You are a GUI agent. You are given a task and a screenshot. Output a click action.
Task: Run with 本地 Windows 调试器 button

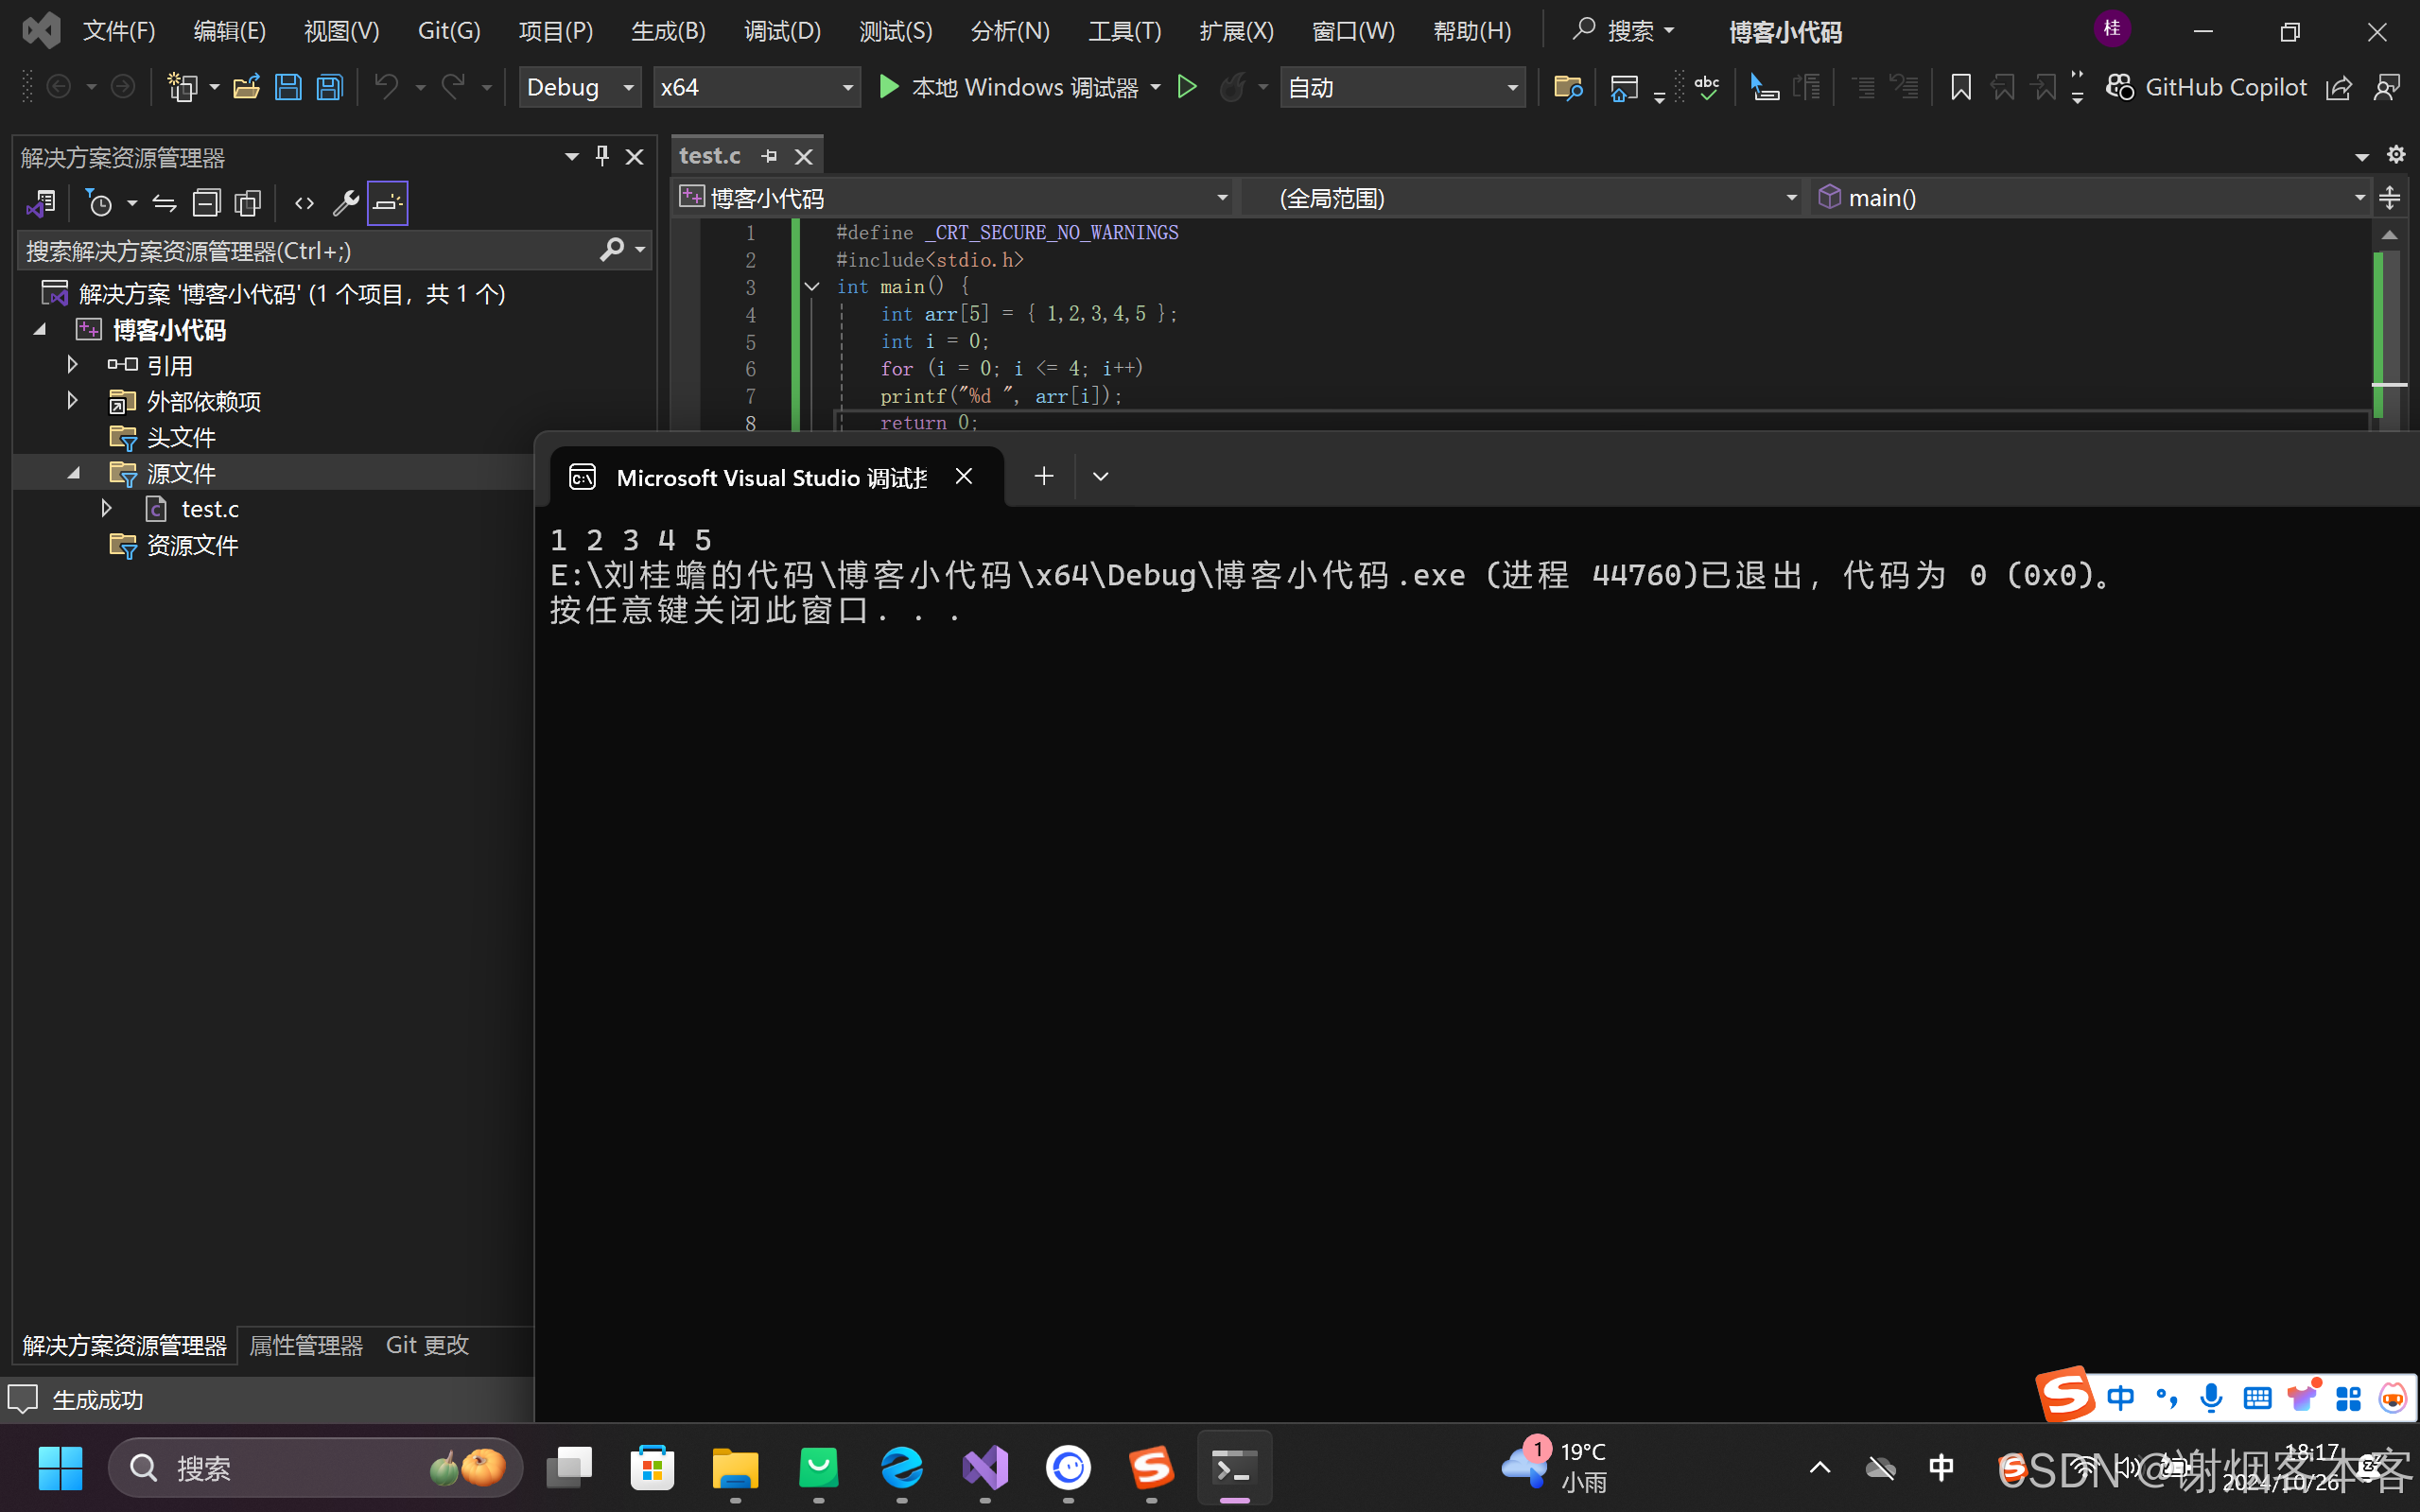pyautogui.click(x=1010, y=88)
